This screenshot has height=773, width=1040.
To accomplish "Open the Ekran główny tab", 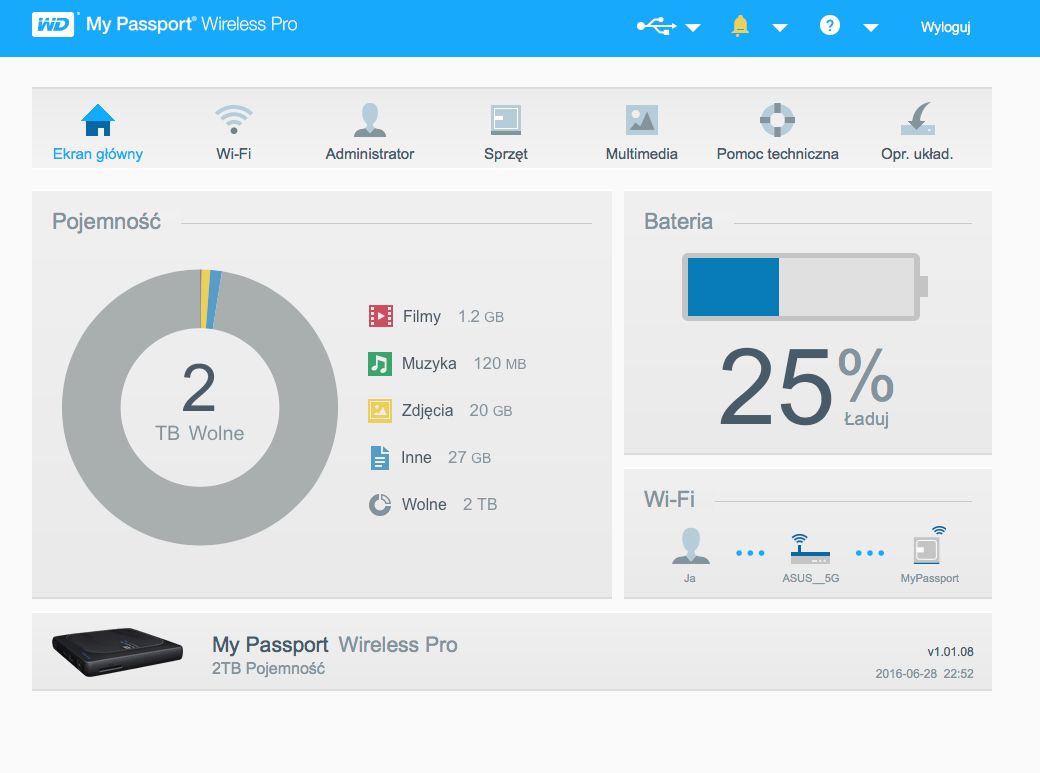I will (98, 154).
